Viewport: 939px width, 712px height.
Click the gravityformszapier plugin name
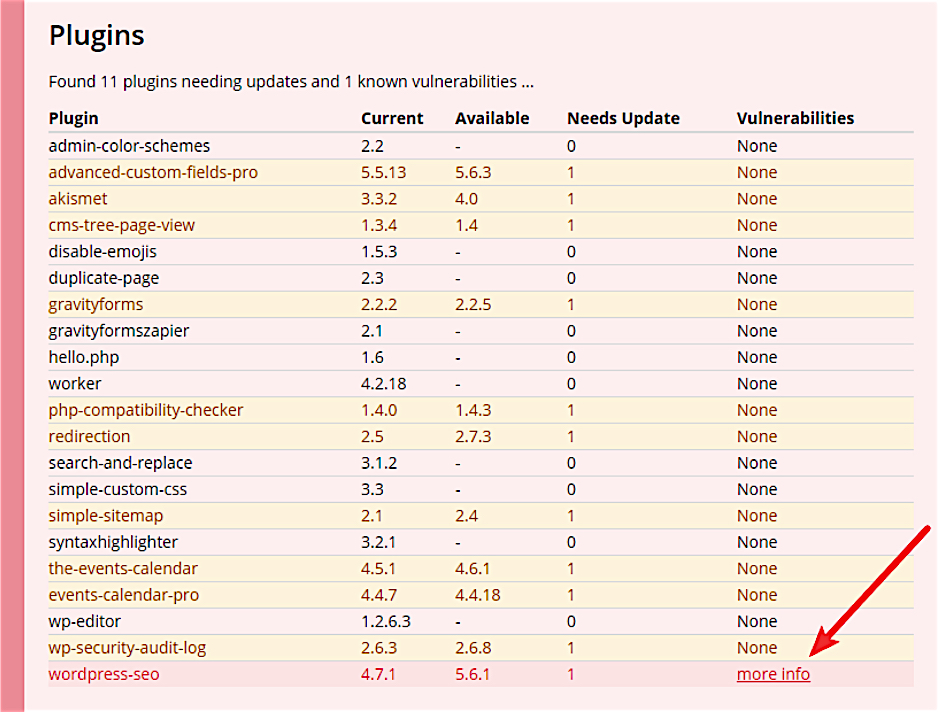(119, 331)
